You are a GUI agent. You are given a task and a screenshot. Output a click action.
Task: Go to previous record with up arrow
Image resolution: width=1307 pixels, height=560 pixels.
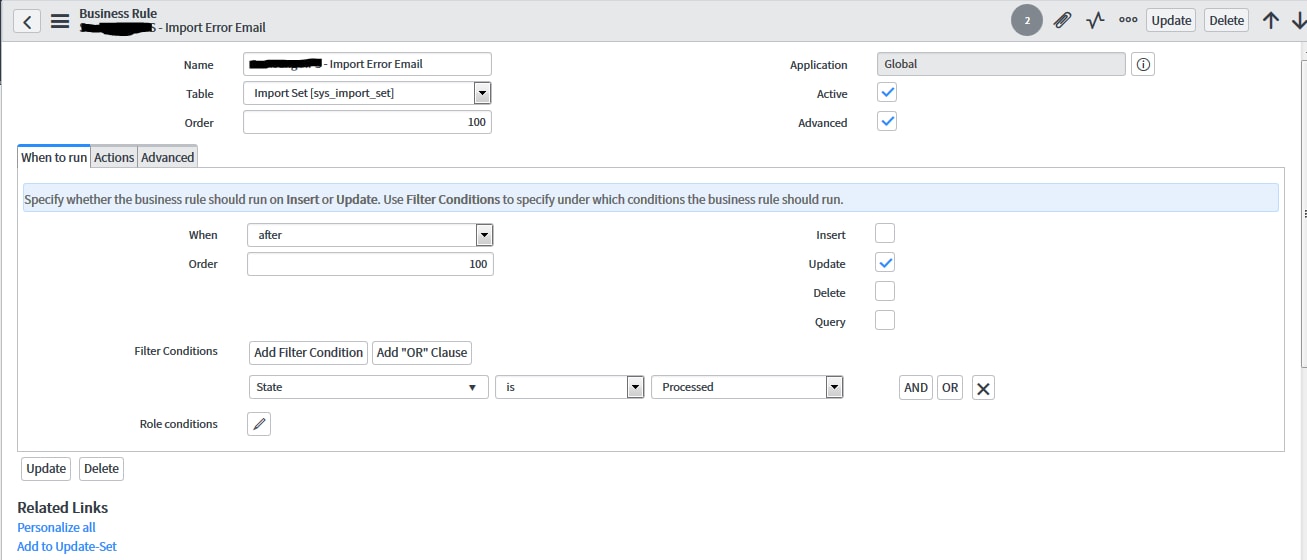tap(1271, 20)
